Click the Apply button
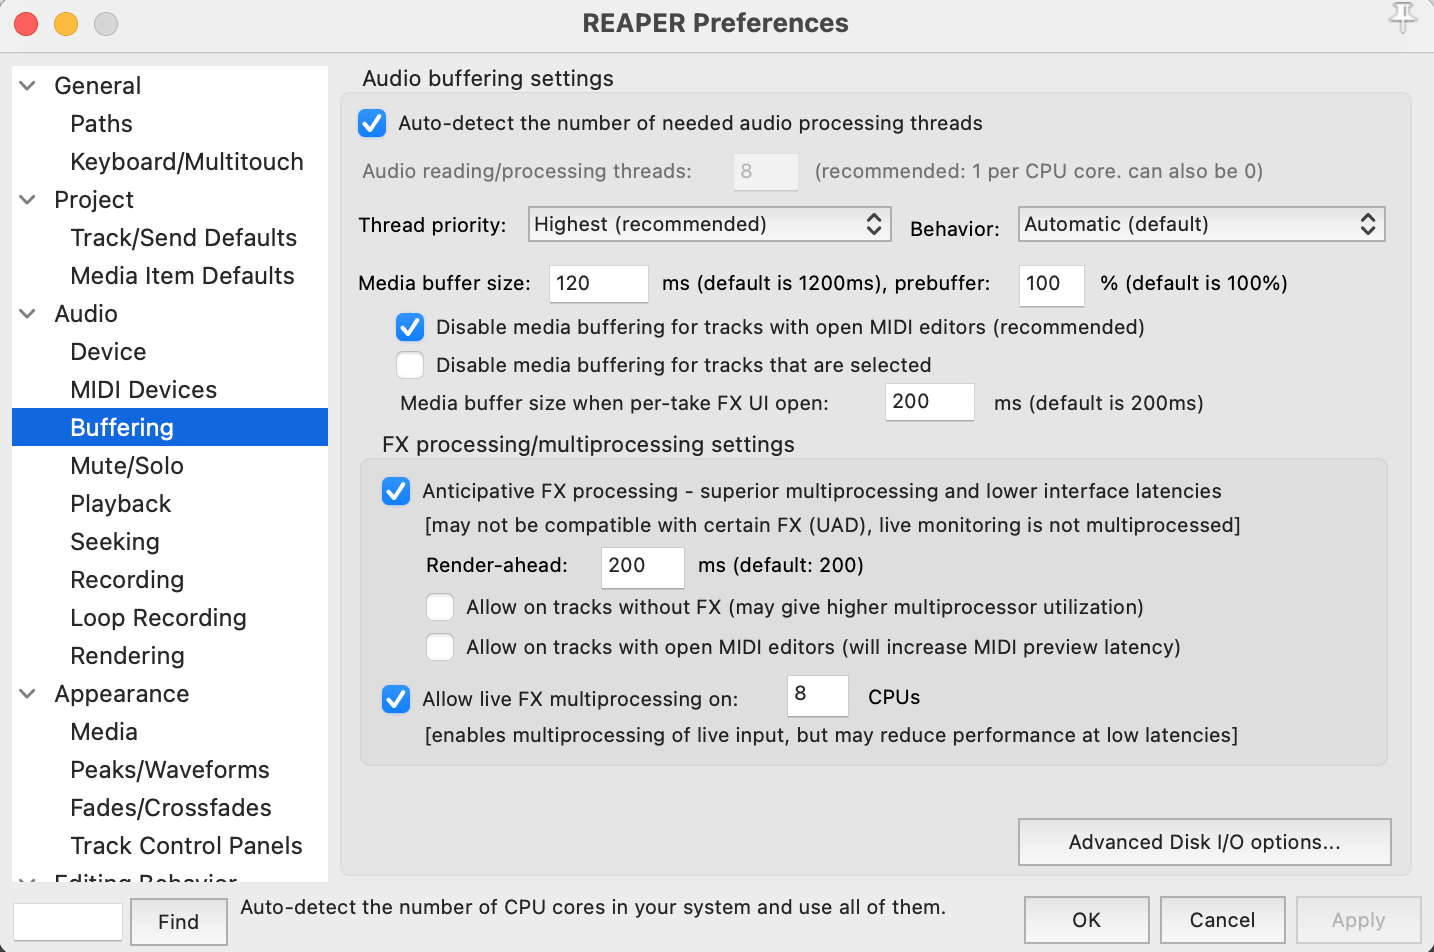Image resolution: width=1434 pixels, height=952 pixels. (1358, 920)
